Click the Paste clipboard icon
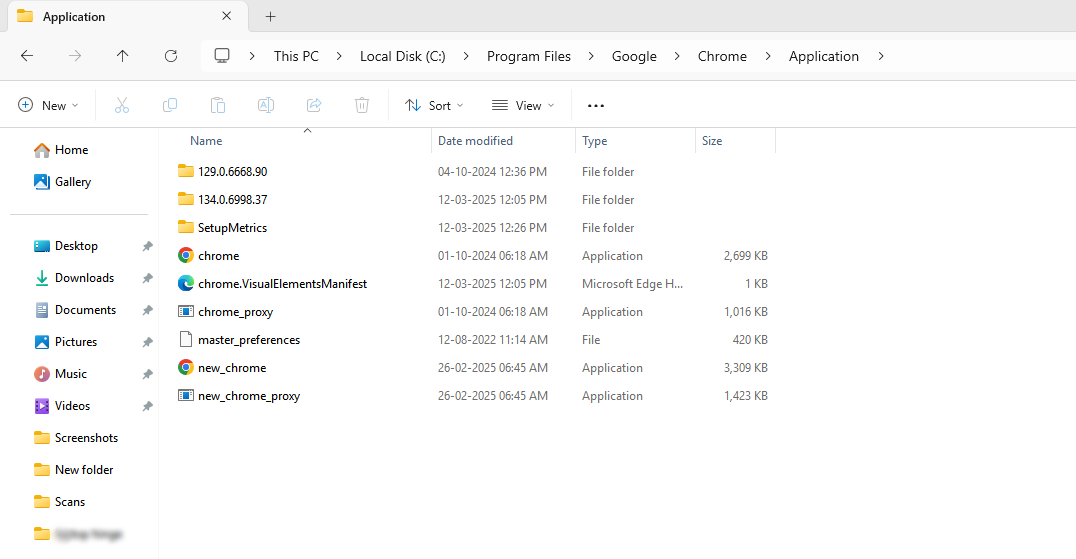This screenshot has width=1076, height=559. (218, 105)
